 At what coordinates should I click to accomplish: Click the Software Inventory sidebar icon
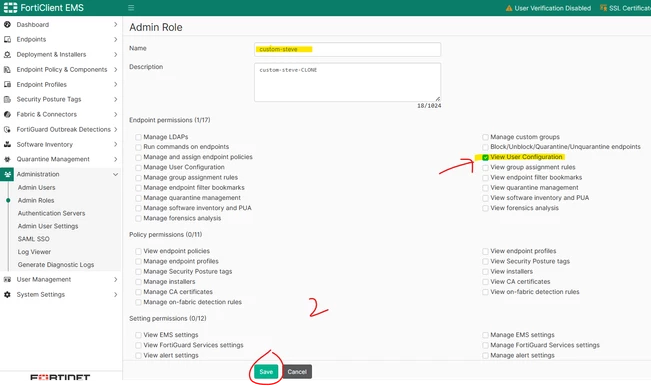pos(7,144)
